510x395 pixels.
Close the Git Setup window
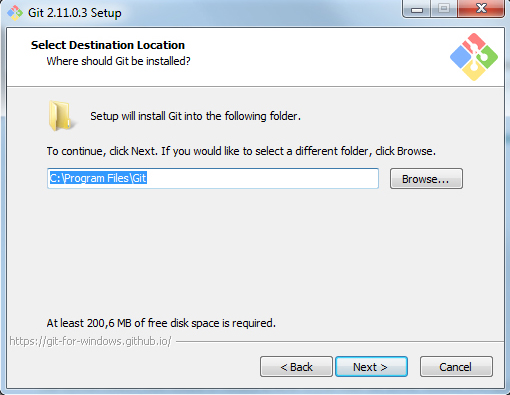(x=481, y=9)
